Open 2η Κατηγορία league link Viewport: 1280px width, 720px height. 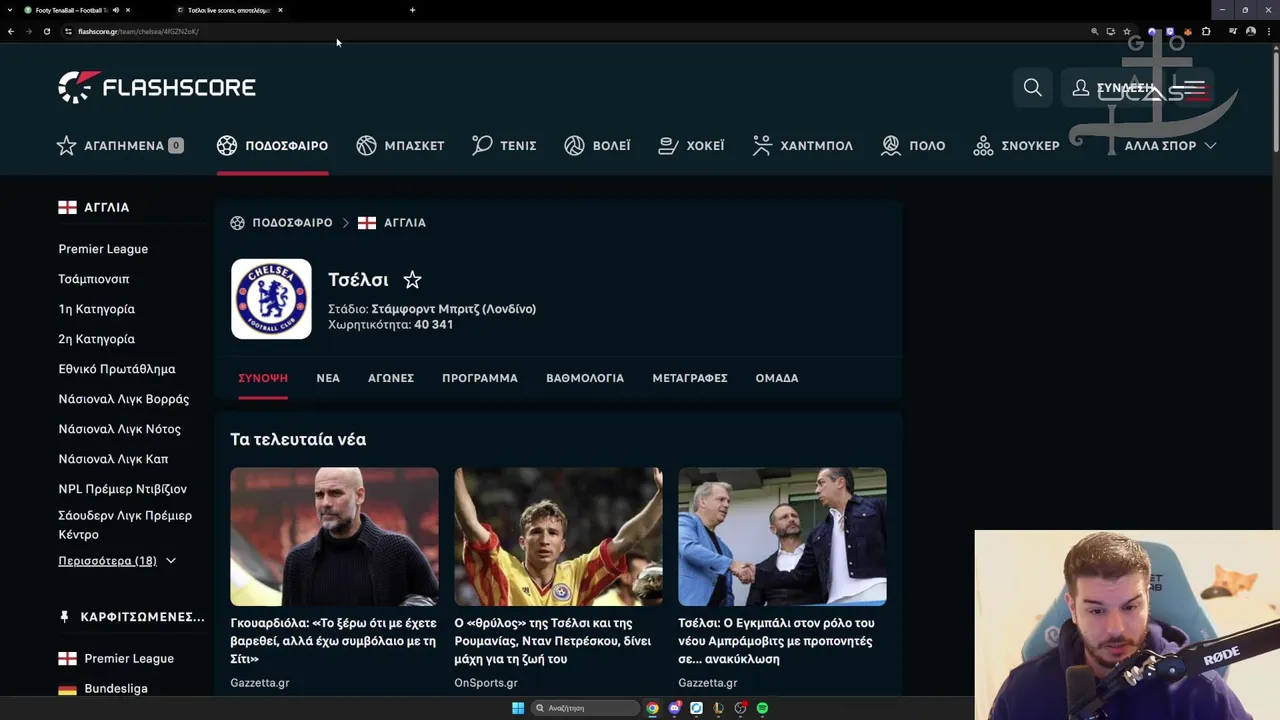(97, 339)
